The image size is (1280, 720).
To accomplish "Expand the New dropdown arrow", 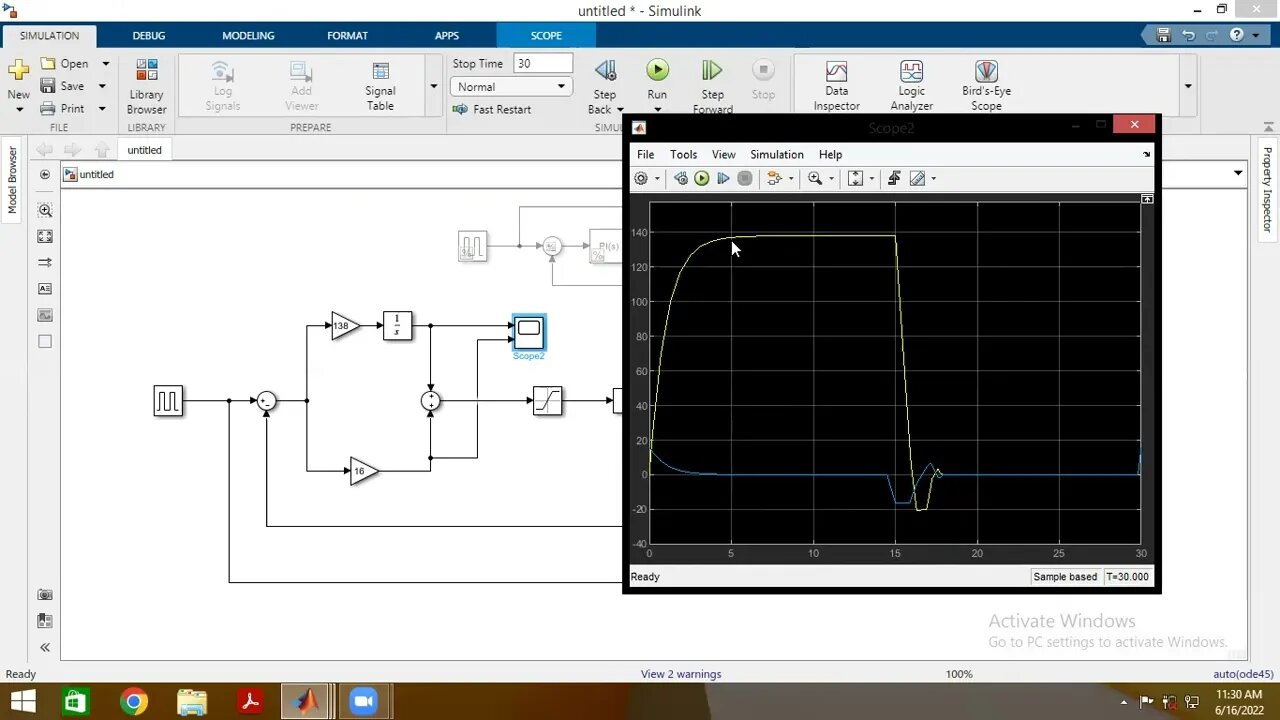I will [x=18, y=109].
